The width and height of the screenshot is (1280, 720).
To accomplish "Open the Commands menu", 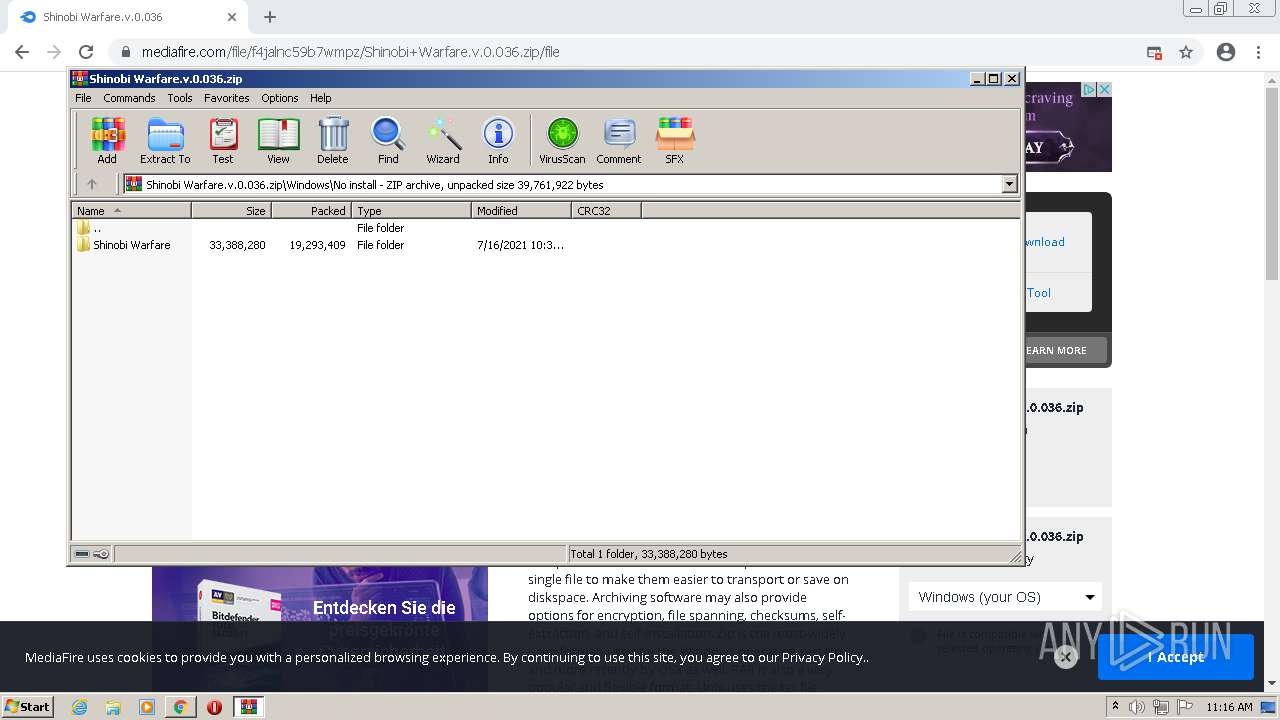I will point(129,98).
